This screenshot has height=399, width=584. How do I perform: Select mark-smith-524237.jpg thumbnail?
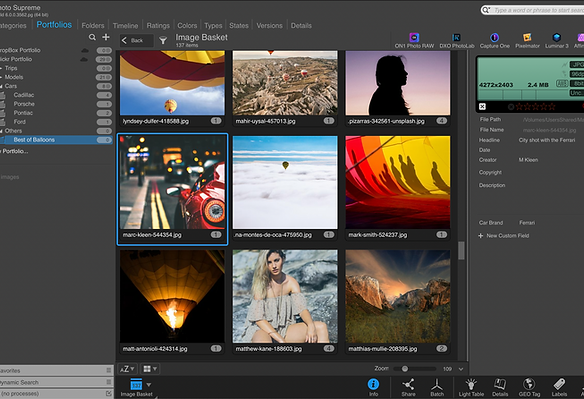click(398, 182)
